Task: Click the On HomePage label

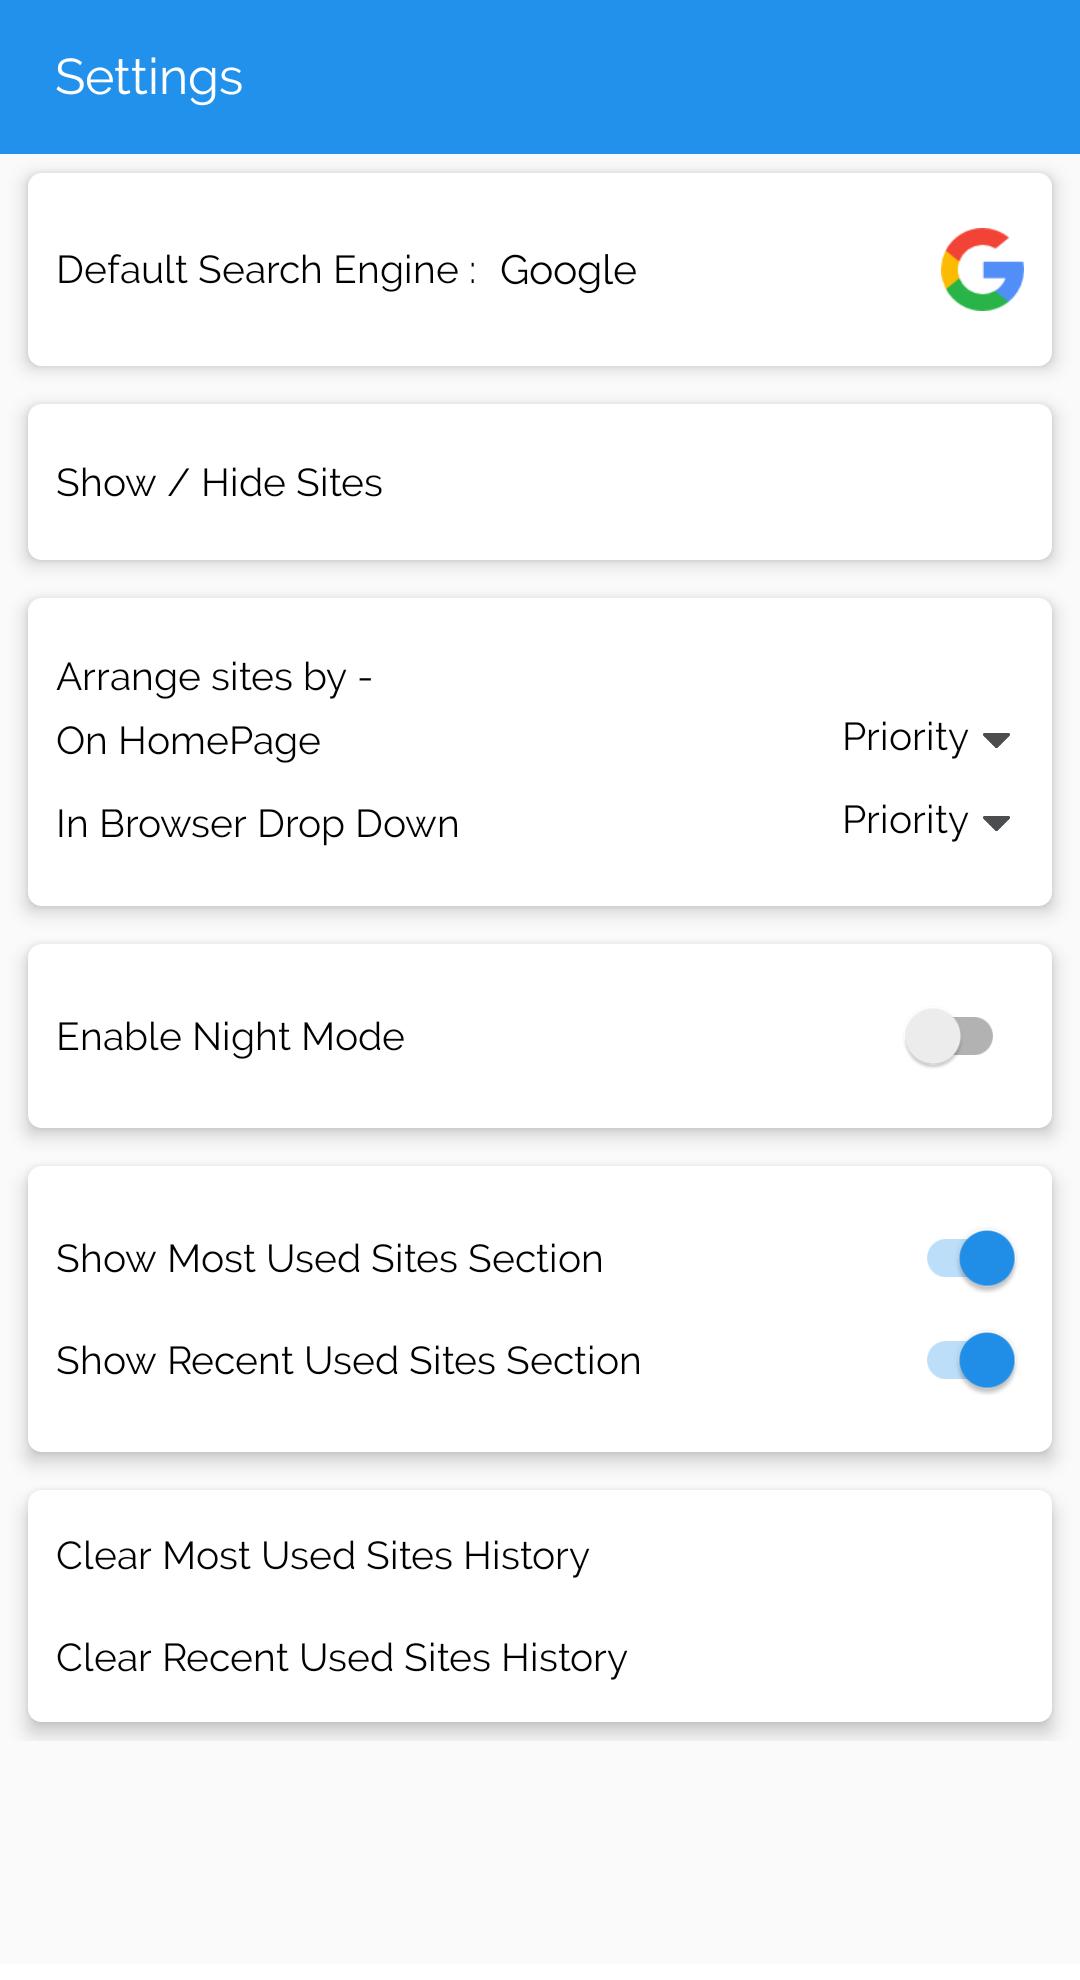Action: [x=188, y=741]
